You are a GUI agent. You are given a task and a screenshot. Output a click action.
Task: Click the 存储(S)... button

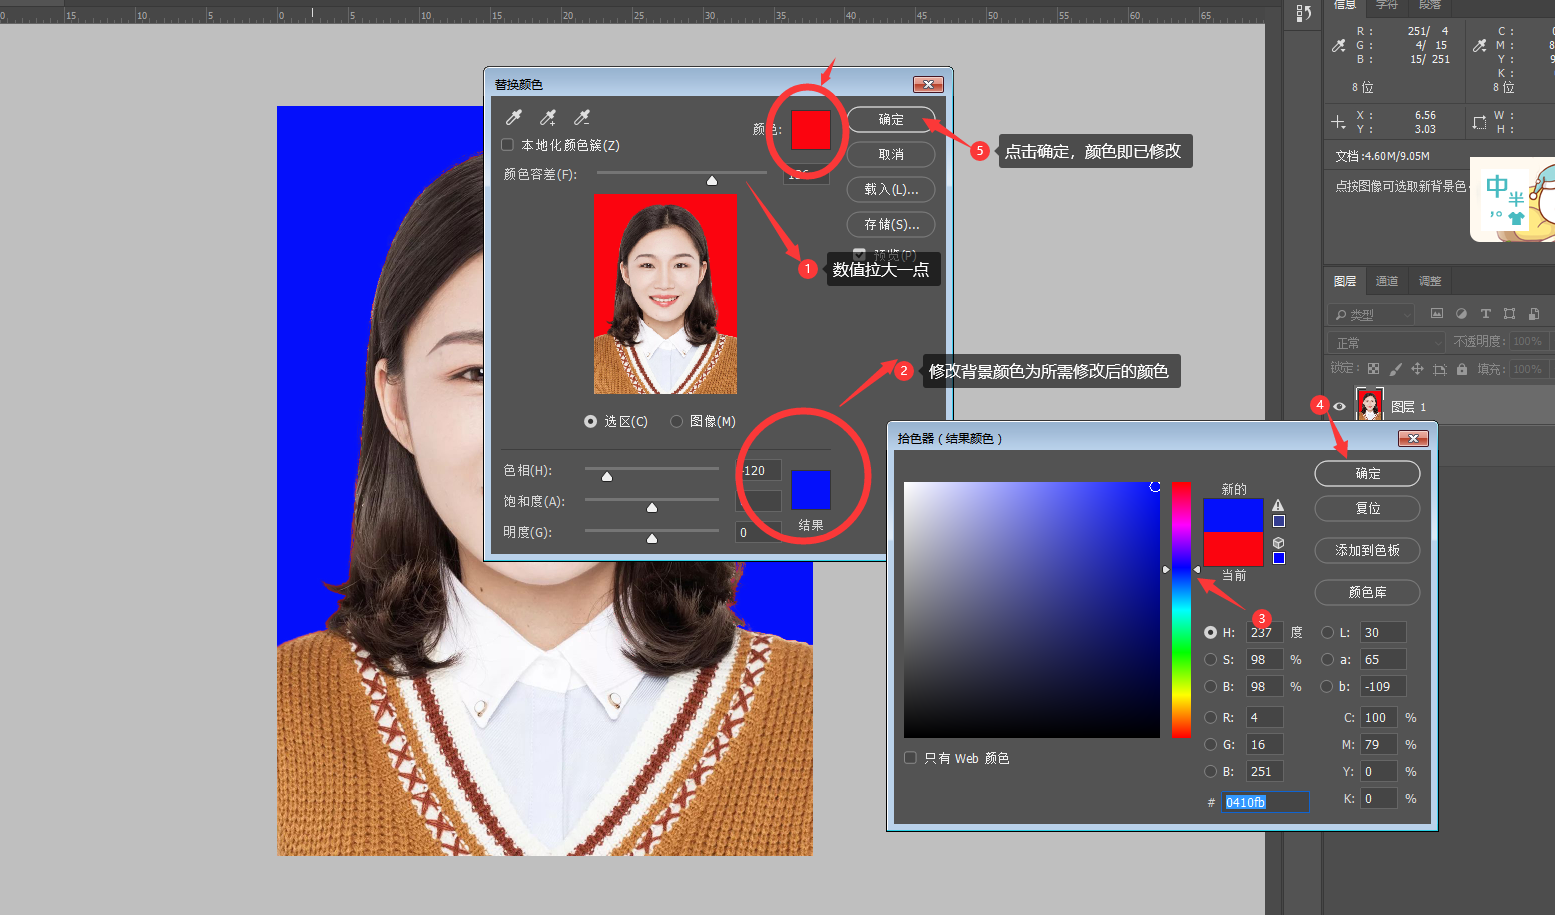click(x=891, y=224)
